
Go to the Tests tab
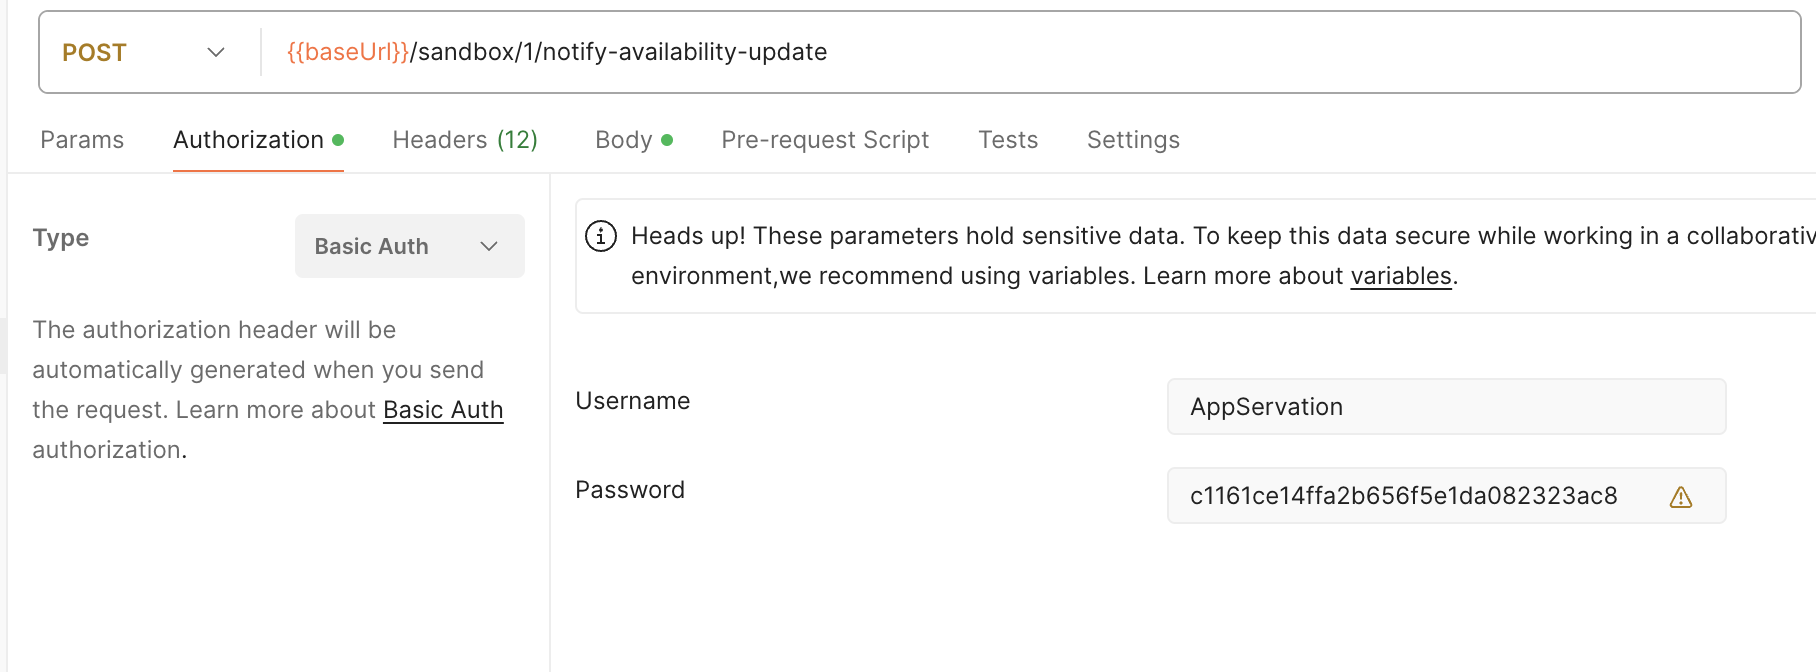[x=1008, y=140]
